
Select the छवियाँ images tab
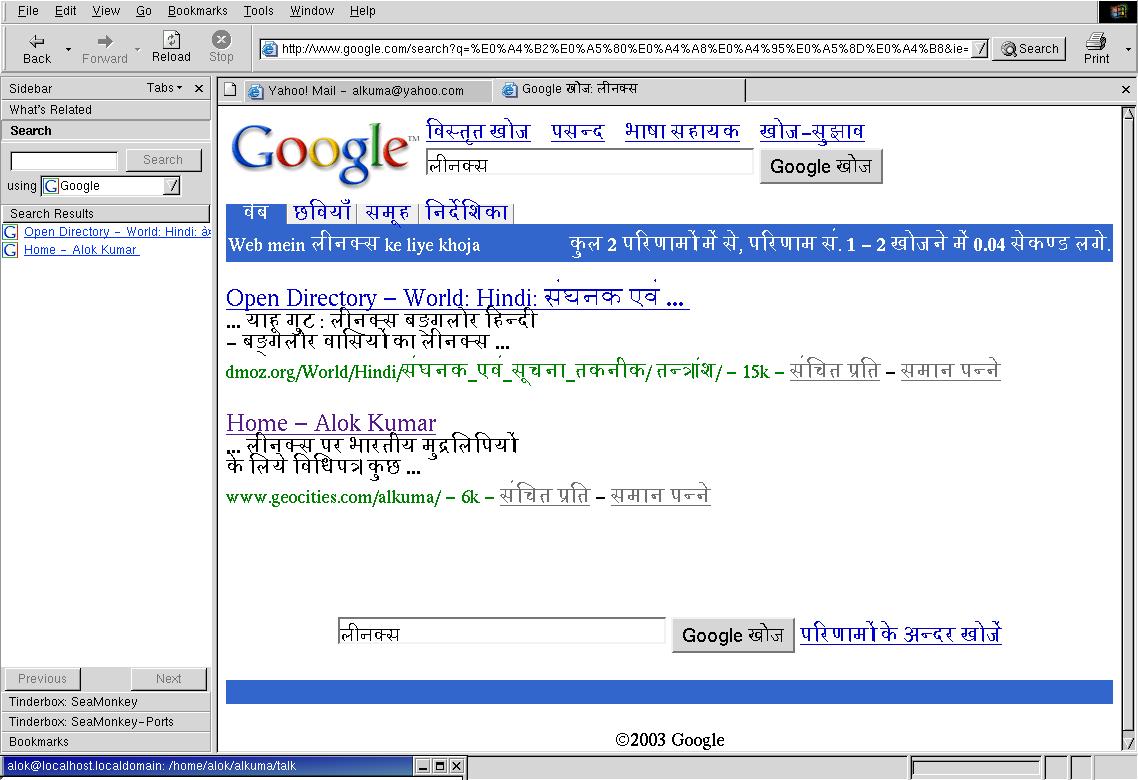(322, 213)
